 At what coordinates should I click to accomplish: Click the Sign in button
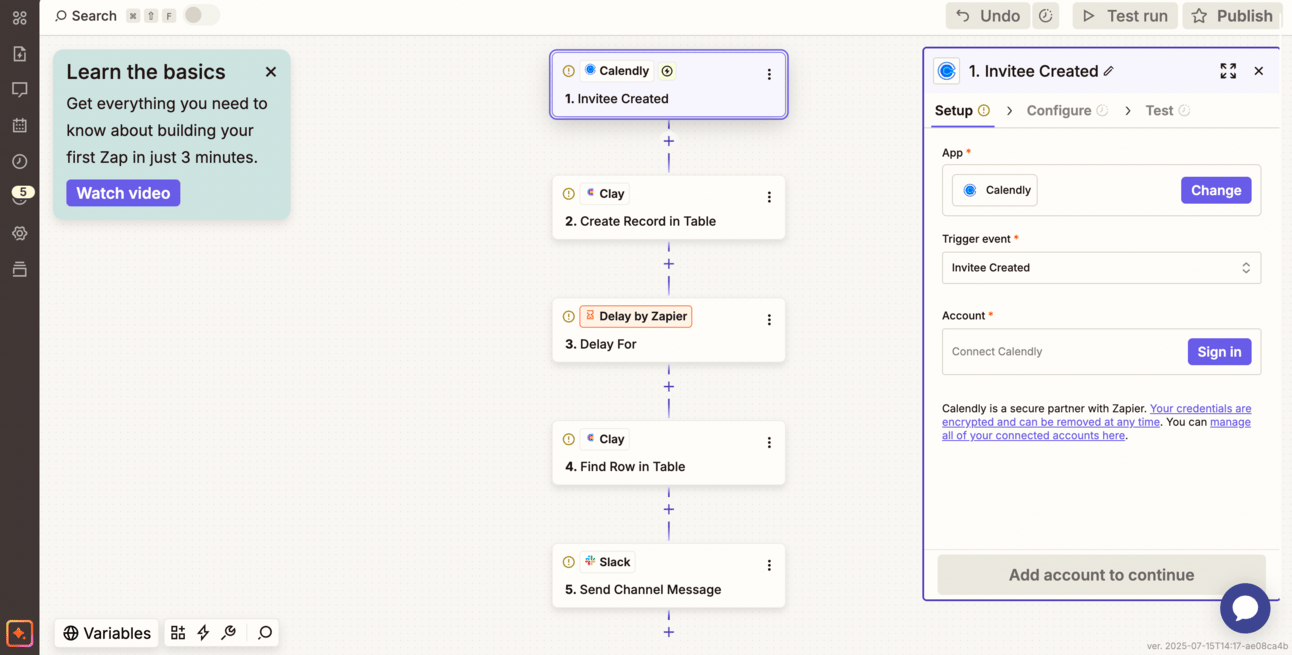(x=1219, y=352)
